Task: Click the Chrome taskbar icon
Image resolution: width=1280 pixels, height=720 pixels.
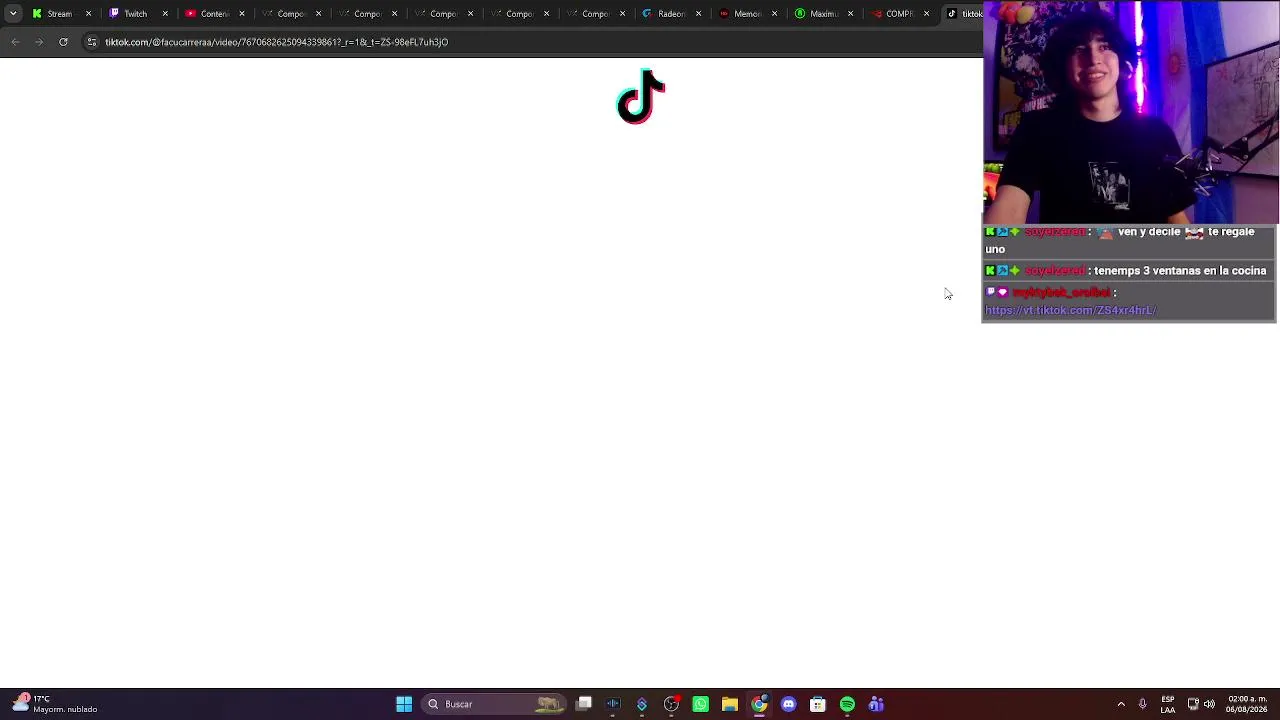Action: click(x=759, y=704)
